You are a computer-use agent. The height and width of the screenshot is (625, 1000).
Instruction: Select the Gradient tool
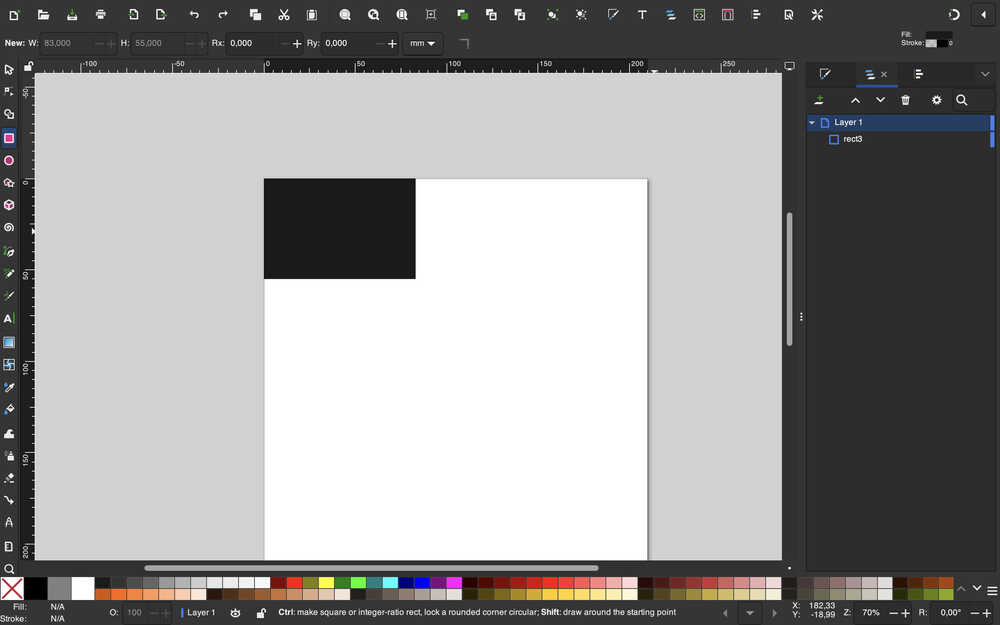(9, 342)
